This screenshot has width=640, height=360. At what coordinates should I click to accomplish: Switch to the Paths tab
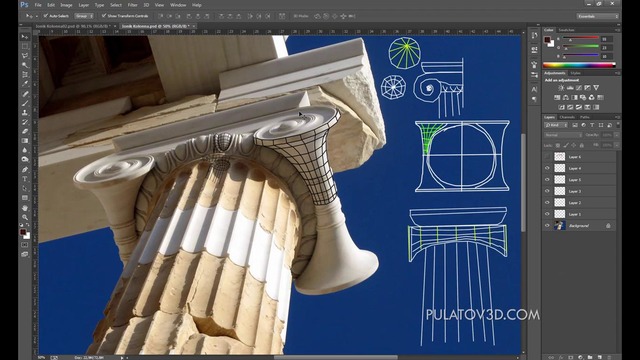tap(585, 118)
